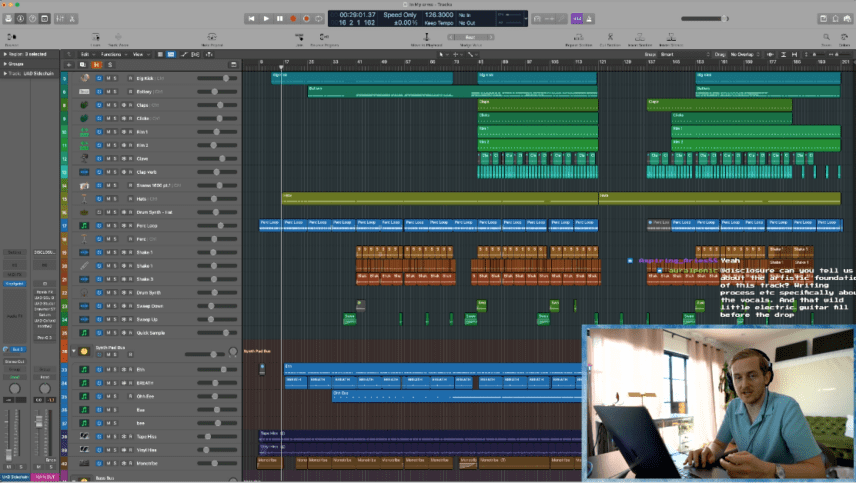The height and width of the screenshot is (483, 856).
Task: Start recording with the Record button
Action: pos(293,19)
